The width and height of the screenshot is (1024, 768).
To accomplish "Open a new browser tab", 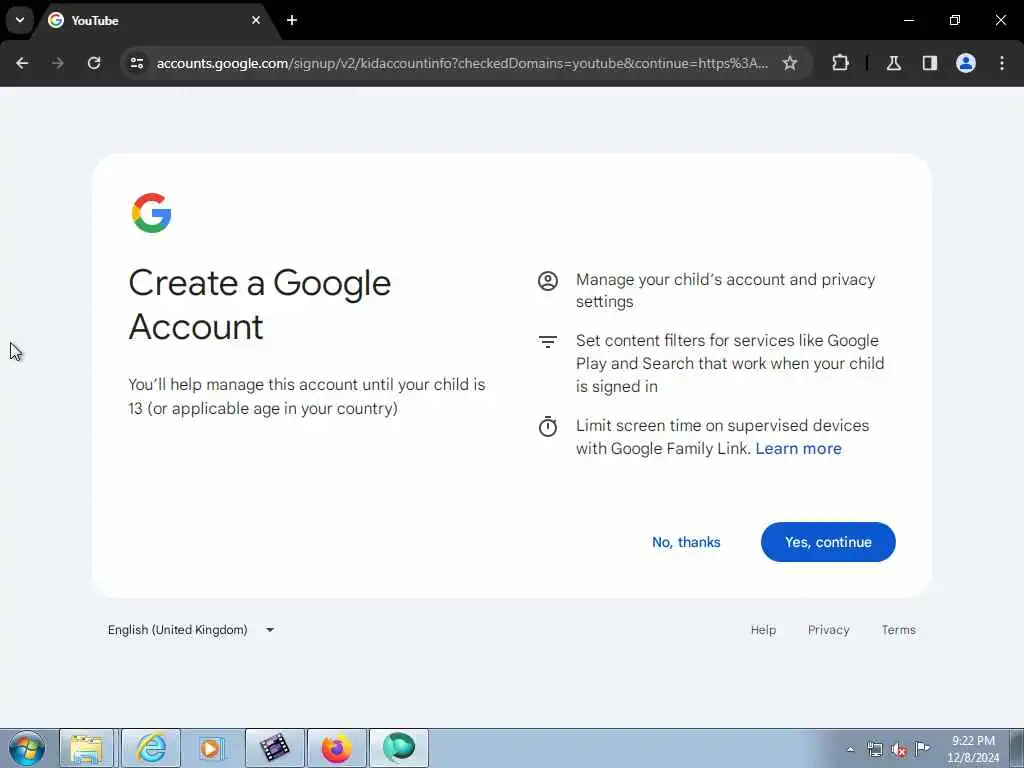I will [292, 20].
